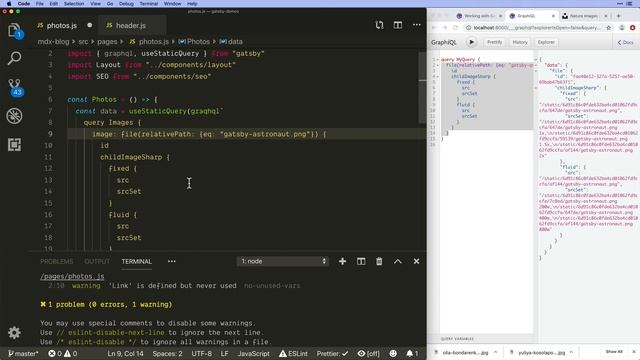Click 'mdx-blog' folder in breadcrumb
Screen dimensions: 640x360
click(53, 42)
